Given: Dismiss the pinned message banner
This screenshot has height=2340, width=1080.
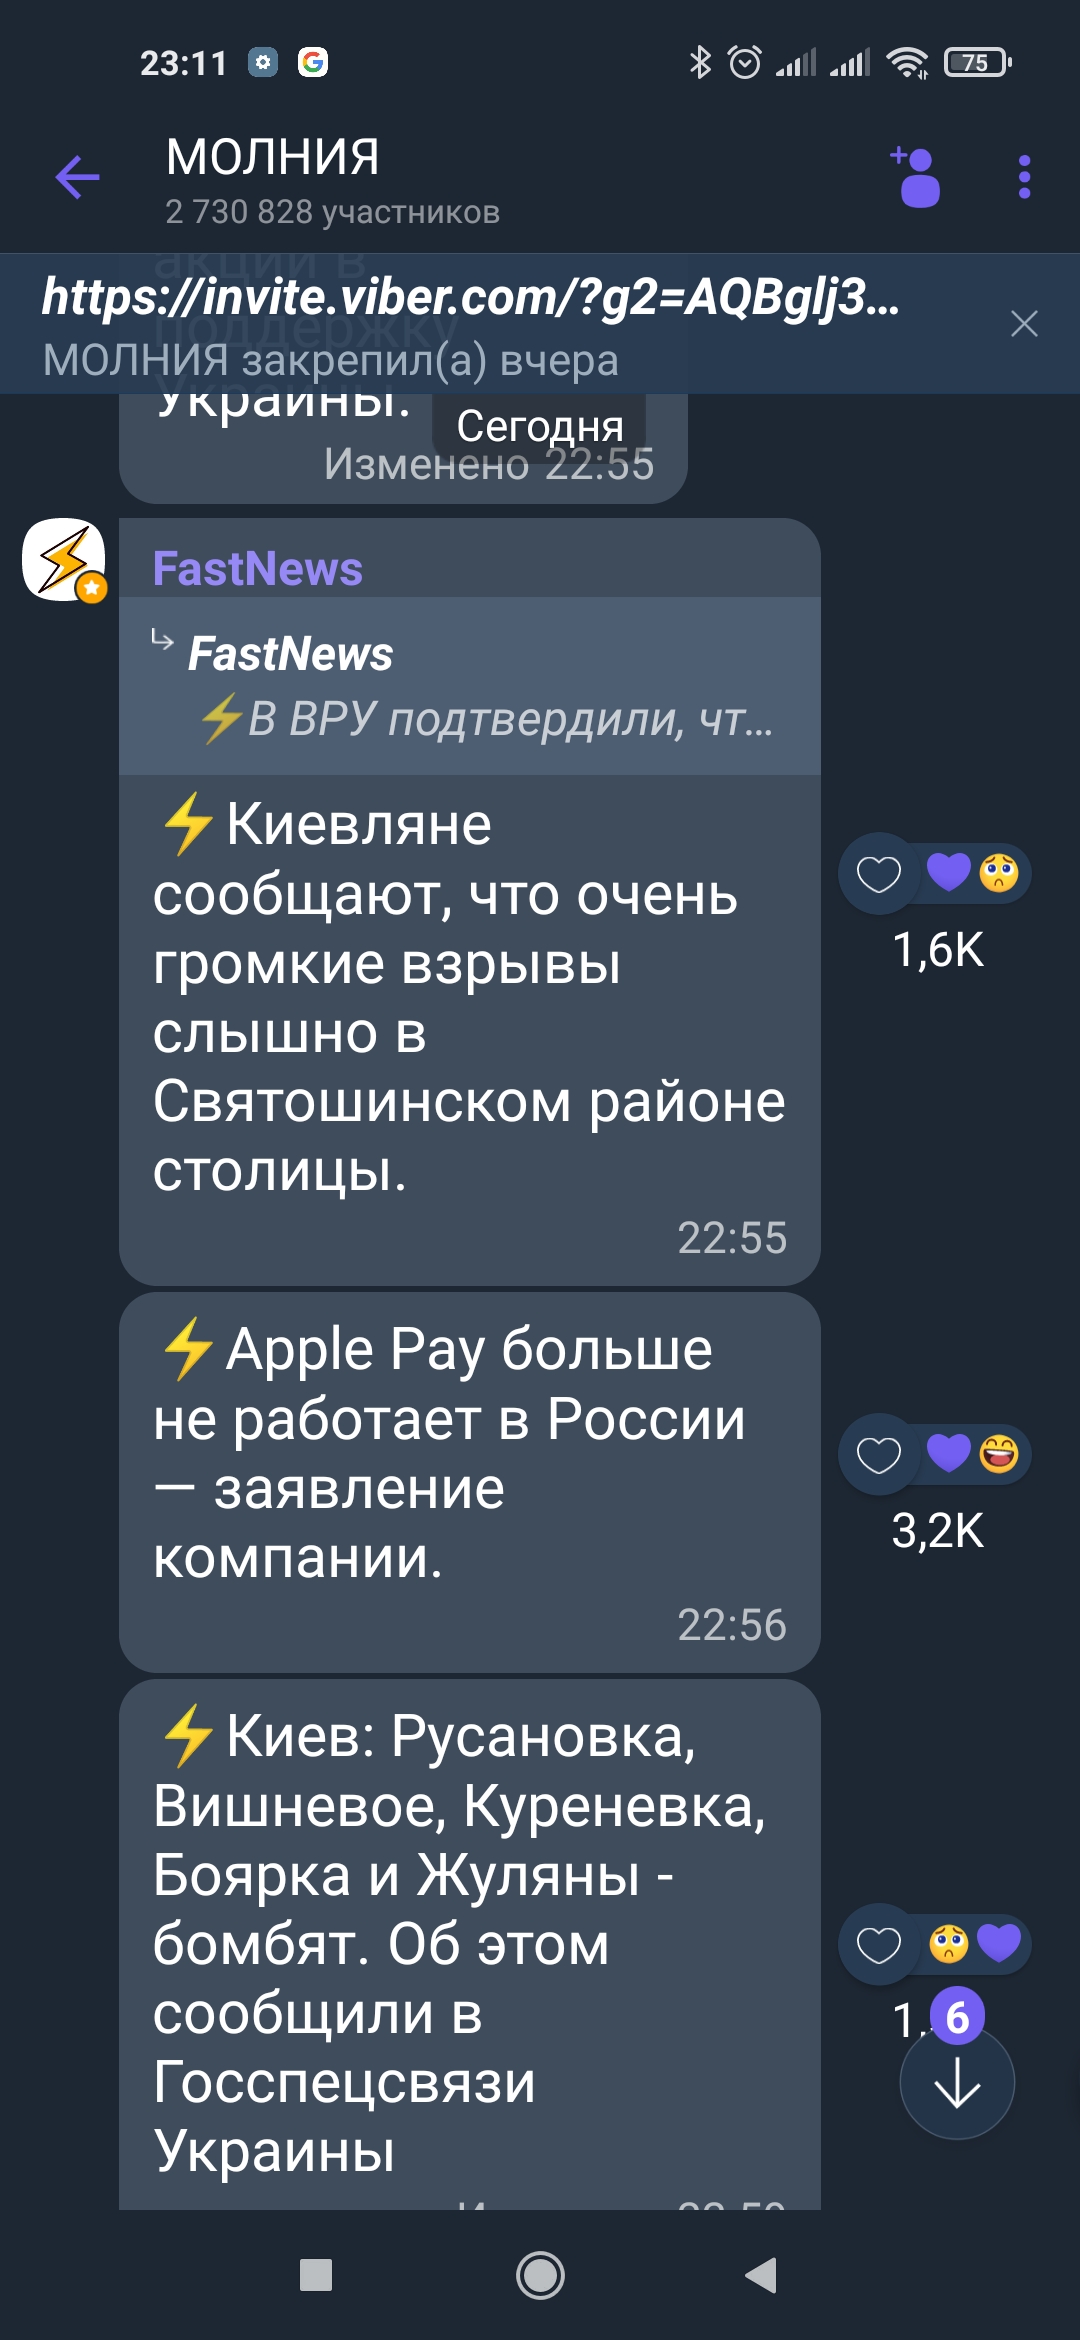Looking at the screenshot, I should click(x=1024, y=323).
